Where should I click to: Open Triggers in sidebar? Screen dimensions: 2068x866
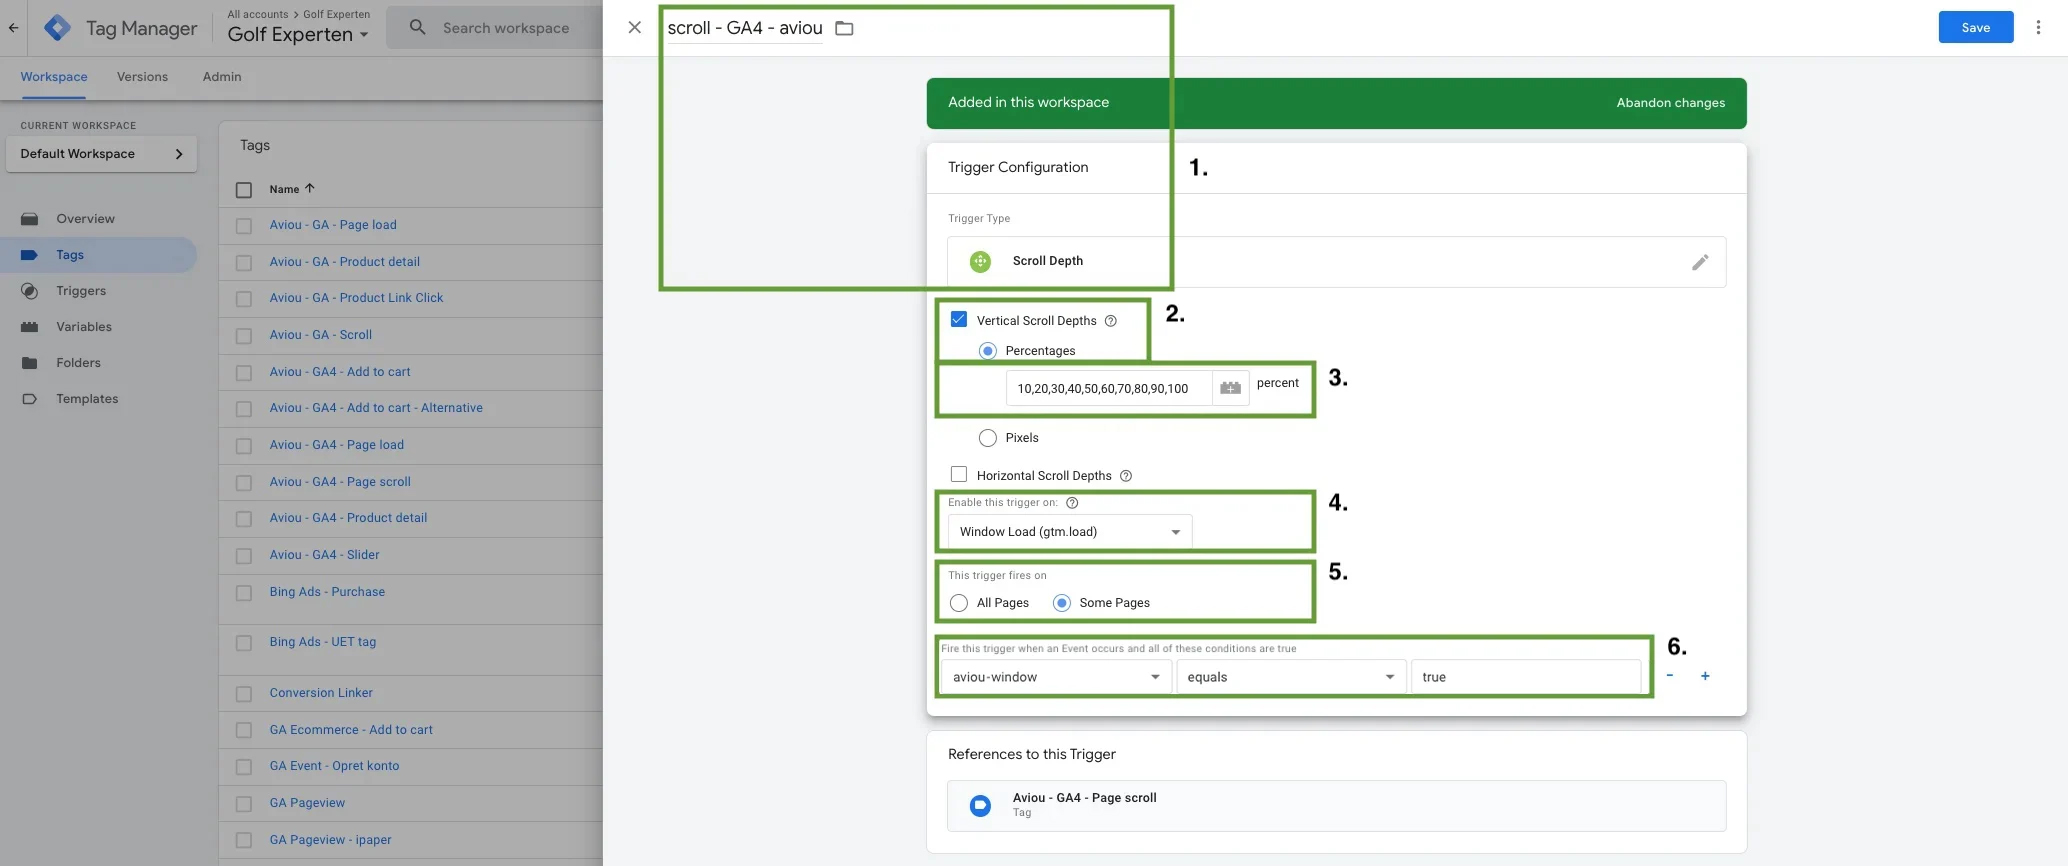(81, 291)
